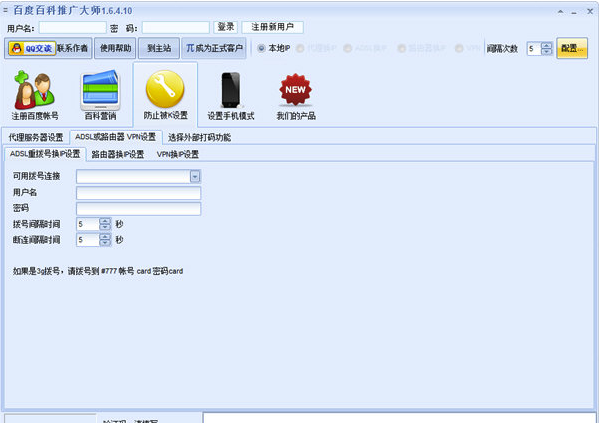Screen dimensions: 601x423
Task: Increase 拨号间隔时间 seconds
Action: pos(105,221)
